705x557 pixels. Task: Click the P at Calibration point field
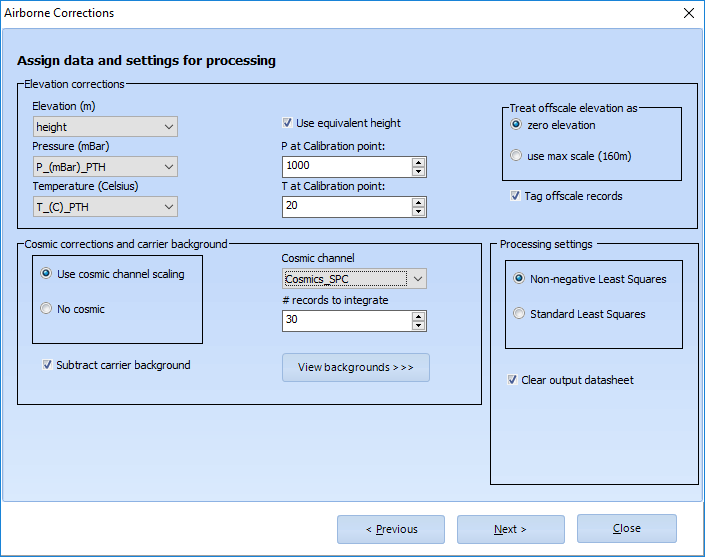[346, 167]
